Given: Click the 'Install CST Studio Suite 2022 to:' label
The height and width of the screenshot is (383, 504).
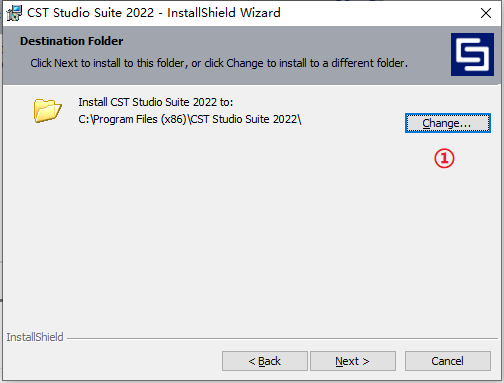Looking at the screenshot, I should click(156, 102).
